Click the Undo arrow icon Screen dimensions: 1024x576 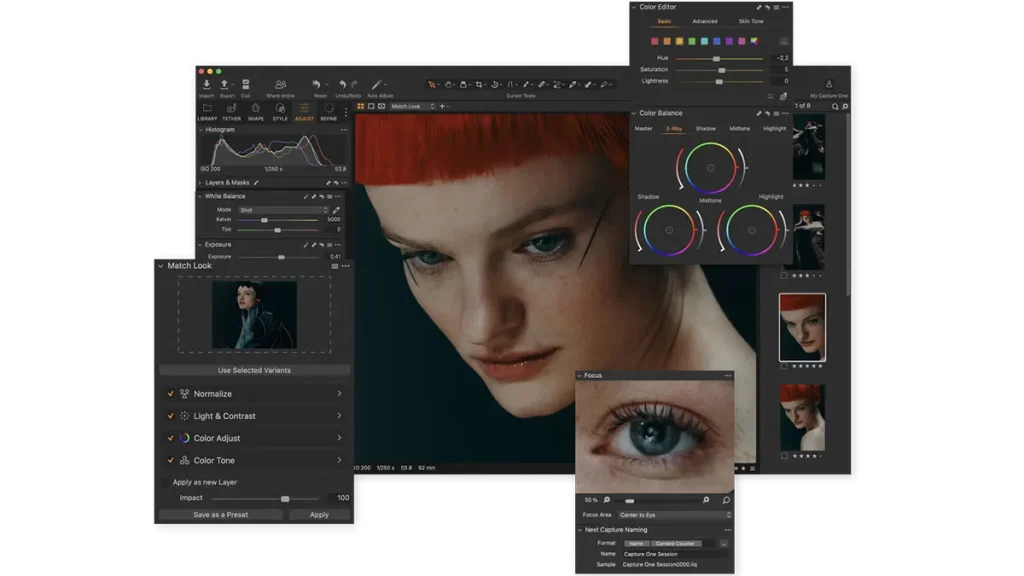tap(342, 84)
